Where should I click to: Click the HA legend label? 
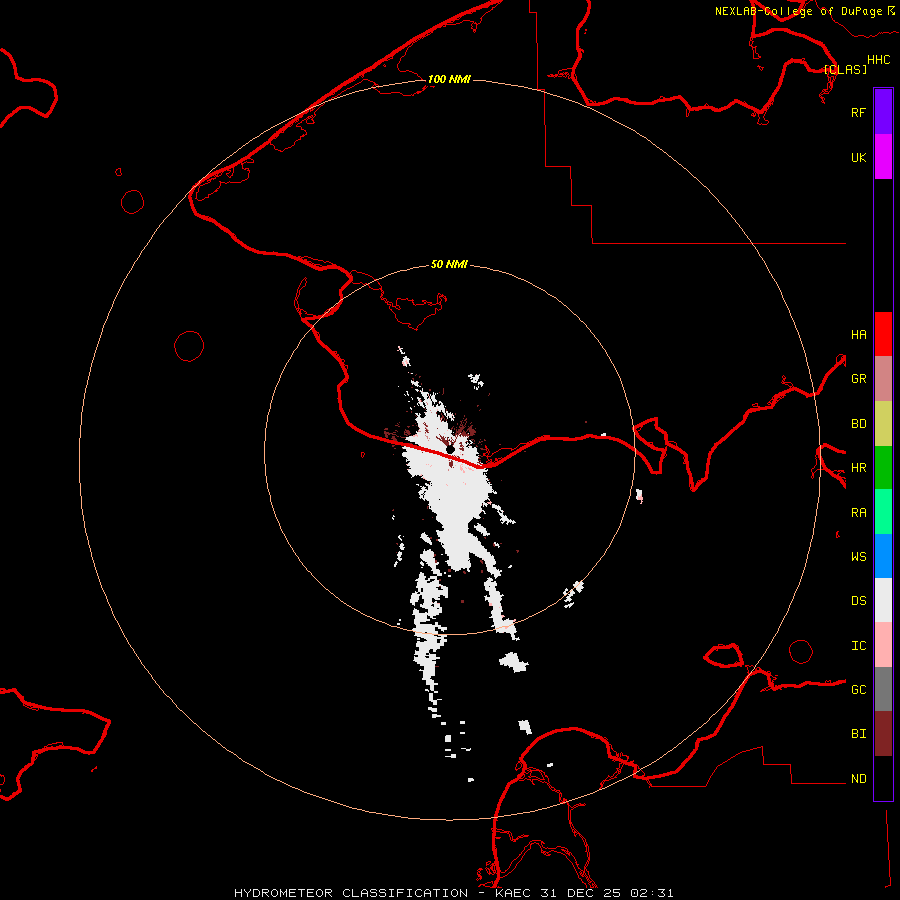tap(858, 335)
